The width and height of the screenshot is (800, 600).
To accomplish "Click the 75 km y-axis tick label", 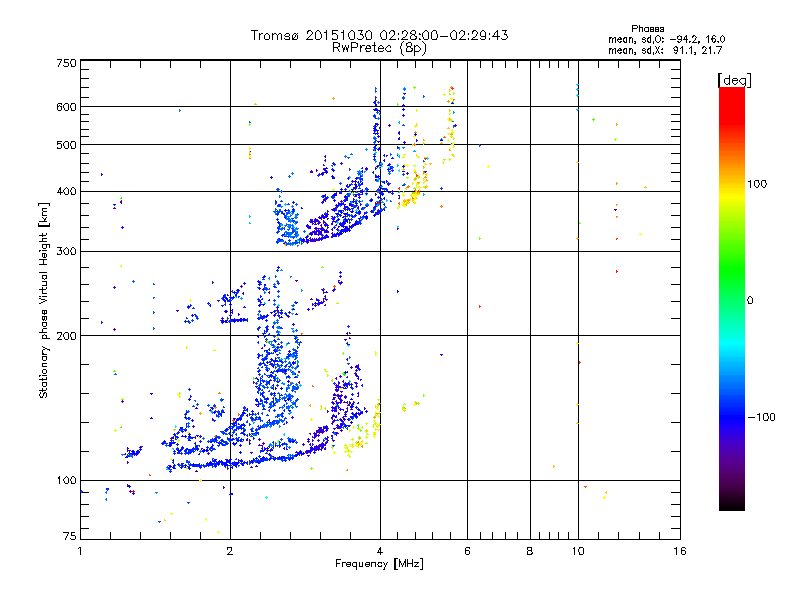I will pyautogui.click(x=70, y=536).
